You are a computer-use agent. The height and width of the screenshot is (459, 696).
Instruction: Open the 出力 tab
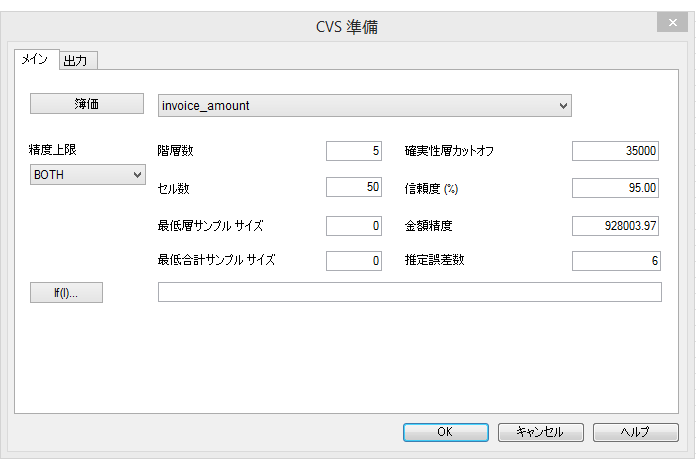click(x=76, y=61)
